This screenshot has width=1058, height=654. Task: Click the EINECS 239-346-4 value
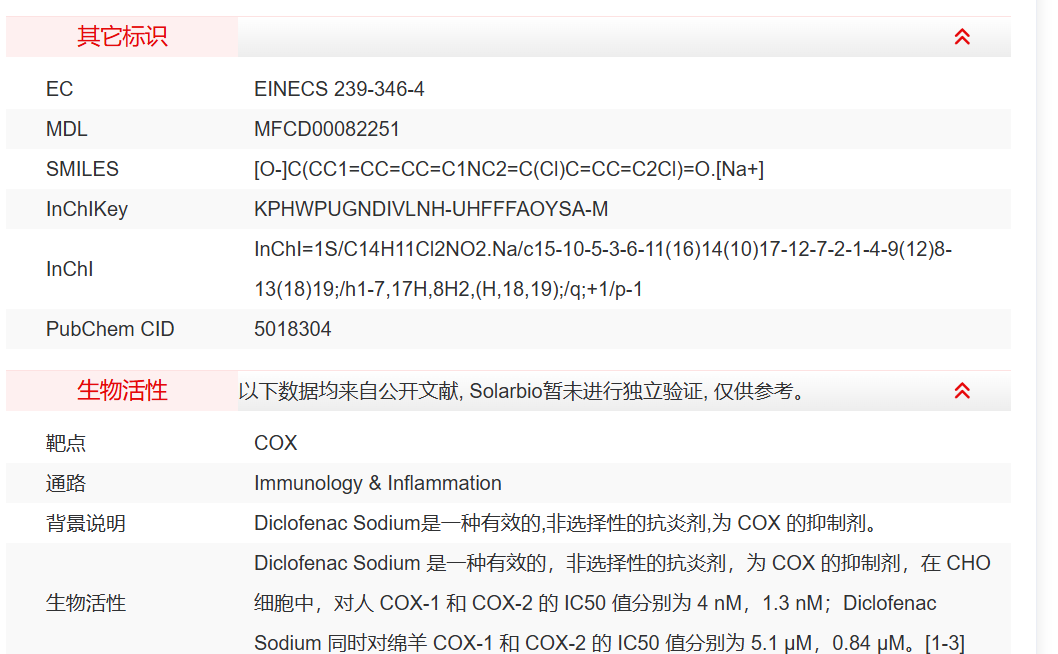339,89
